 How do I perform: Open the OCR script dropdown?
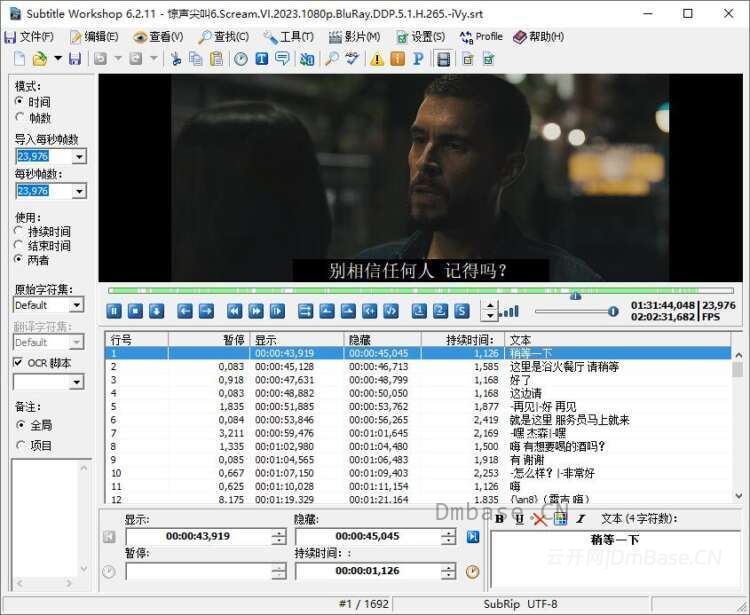[77, 382]
